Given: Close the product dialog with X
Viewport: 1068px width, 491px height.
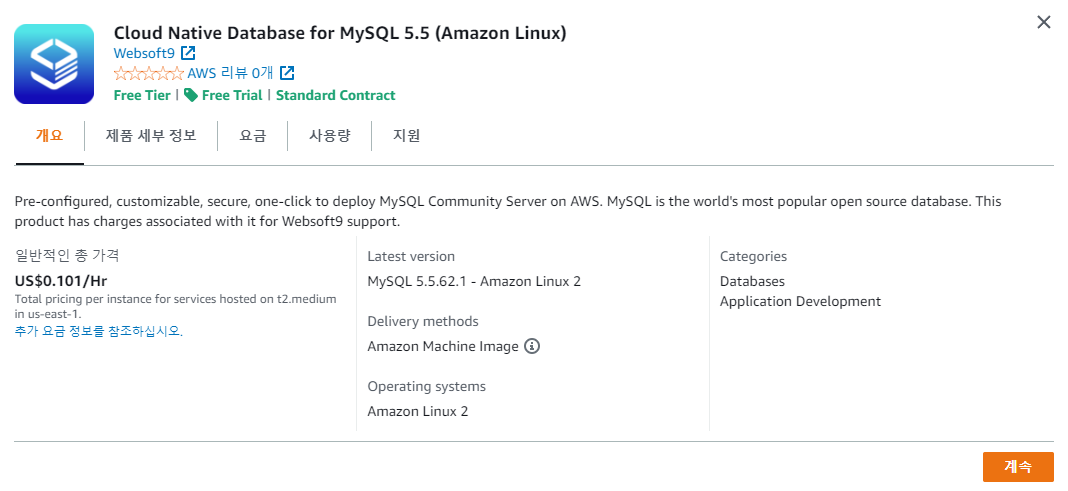Looking at the screenshot, I should [1043, 22].
